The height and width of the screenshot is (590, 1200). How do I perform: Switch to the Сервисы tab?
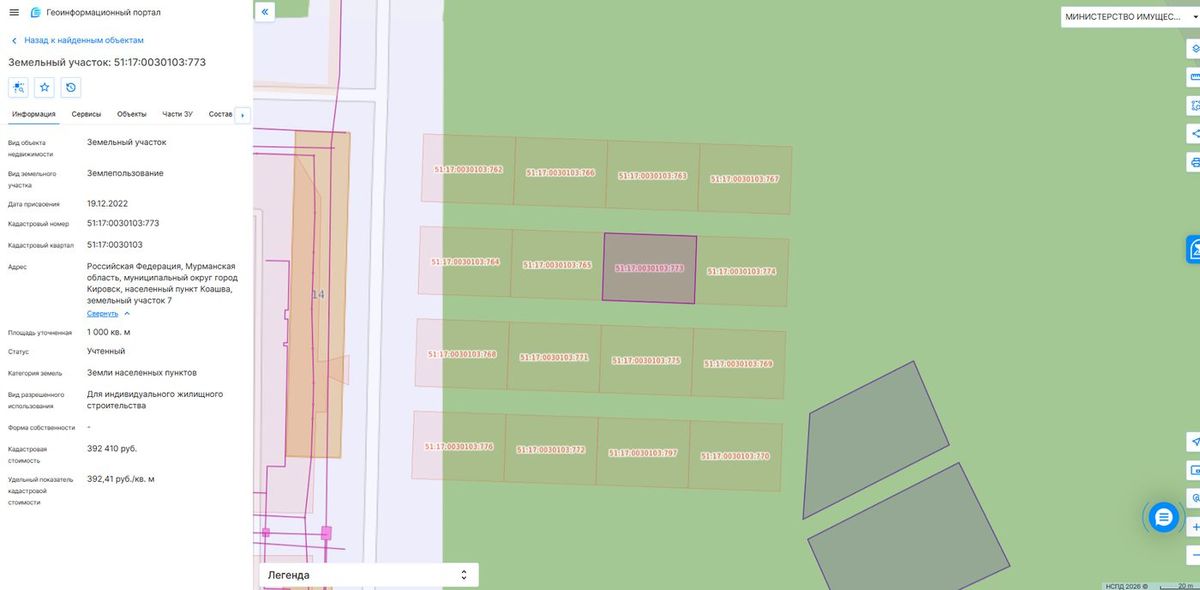(86, 114)
